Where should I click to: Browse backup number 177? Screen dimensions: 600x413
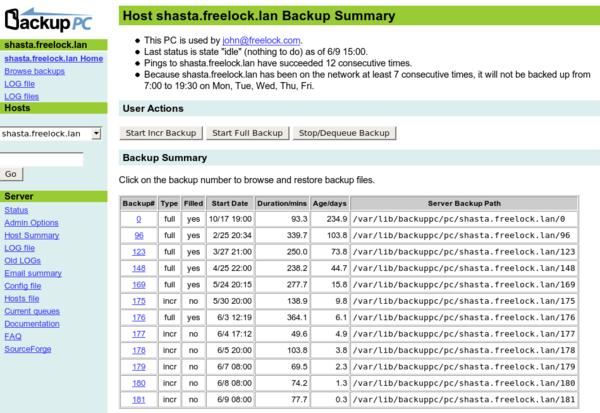click(139, 334)
